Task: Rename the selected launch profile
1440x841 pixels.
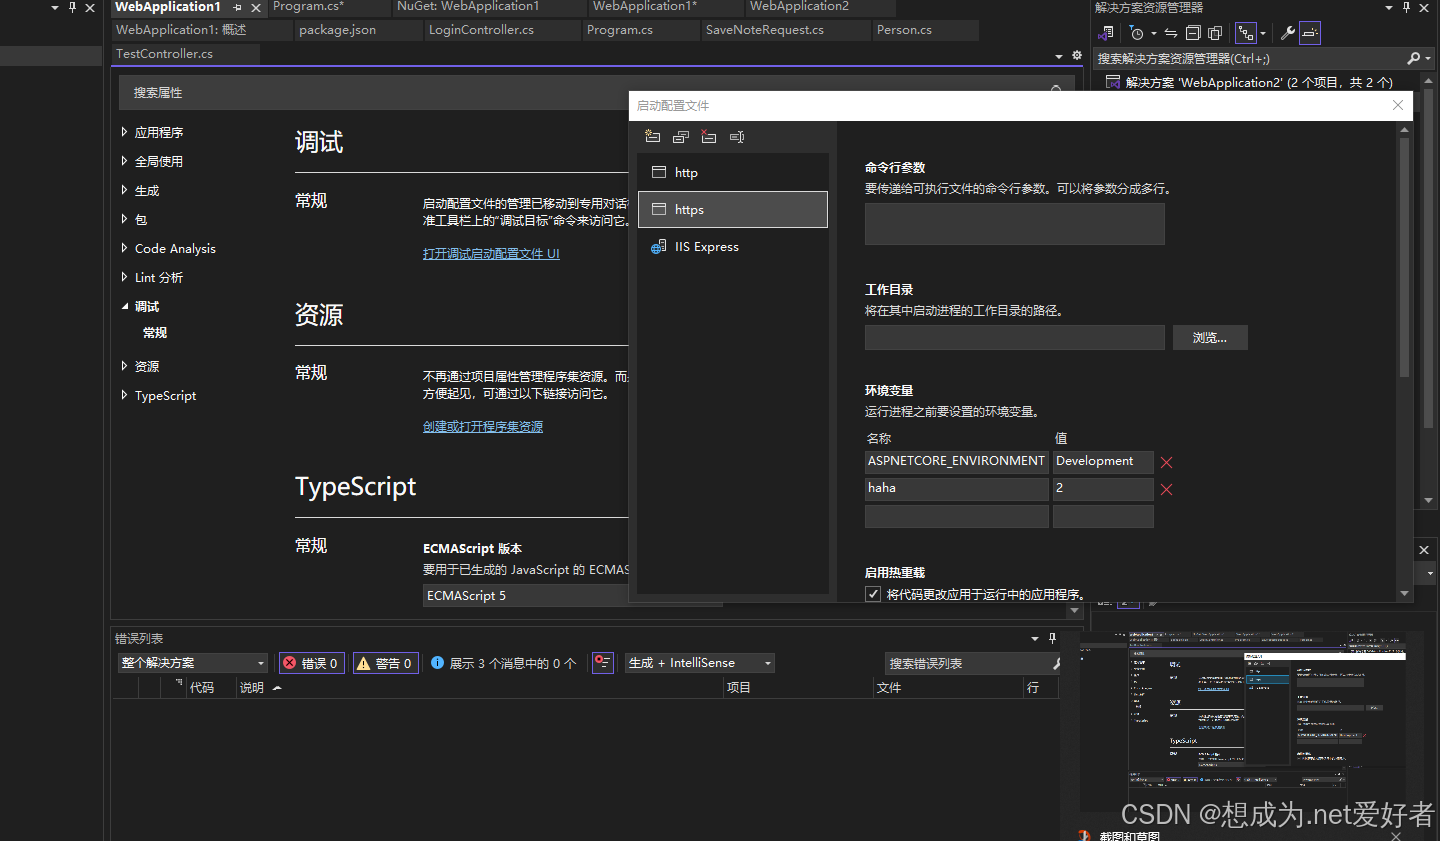Action: tap(736, 136)
